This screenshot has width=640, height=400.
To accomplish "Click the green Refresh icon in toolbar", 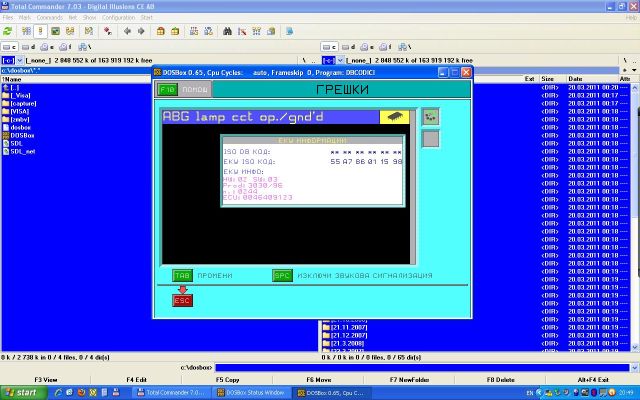I will [x=8, y=31].
